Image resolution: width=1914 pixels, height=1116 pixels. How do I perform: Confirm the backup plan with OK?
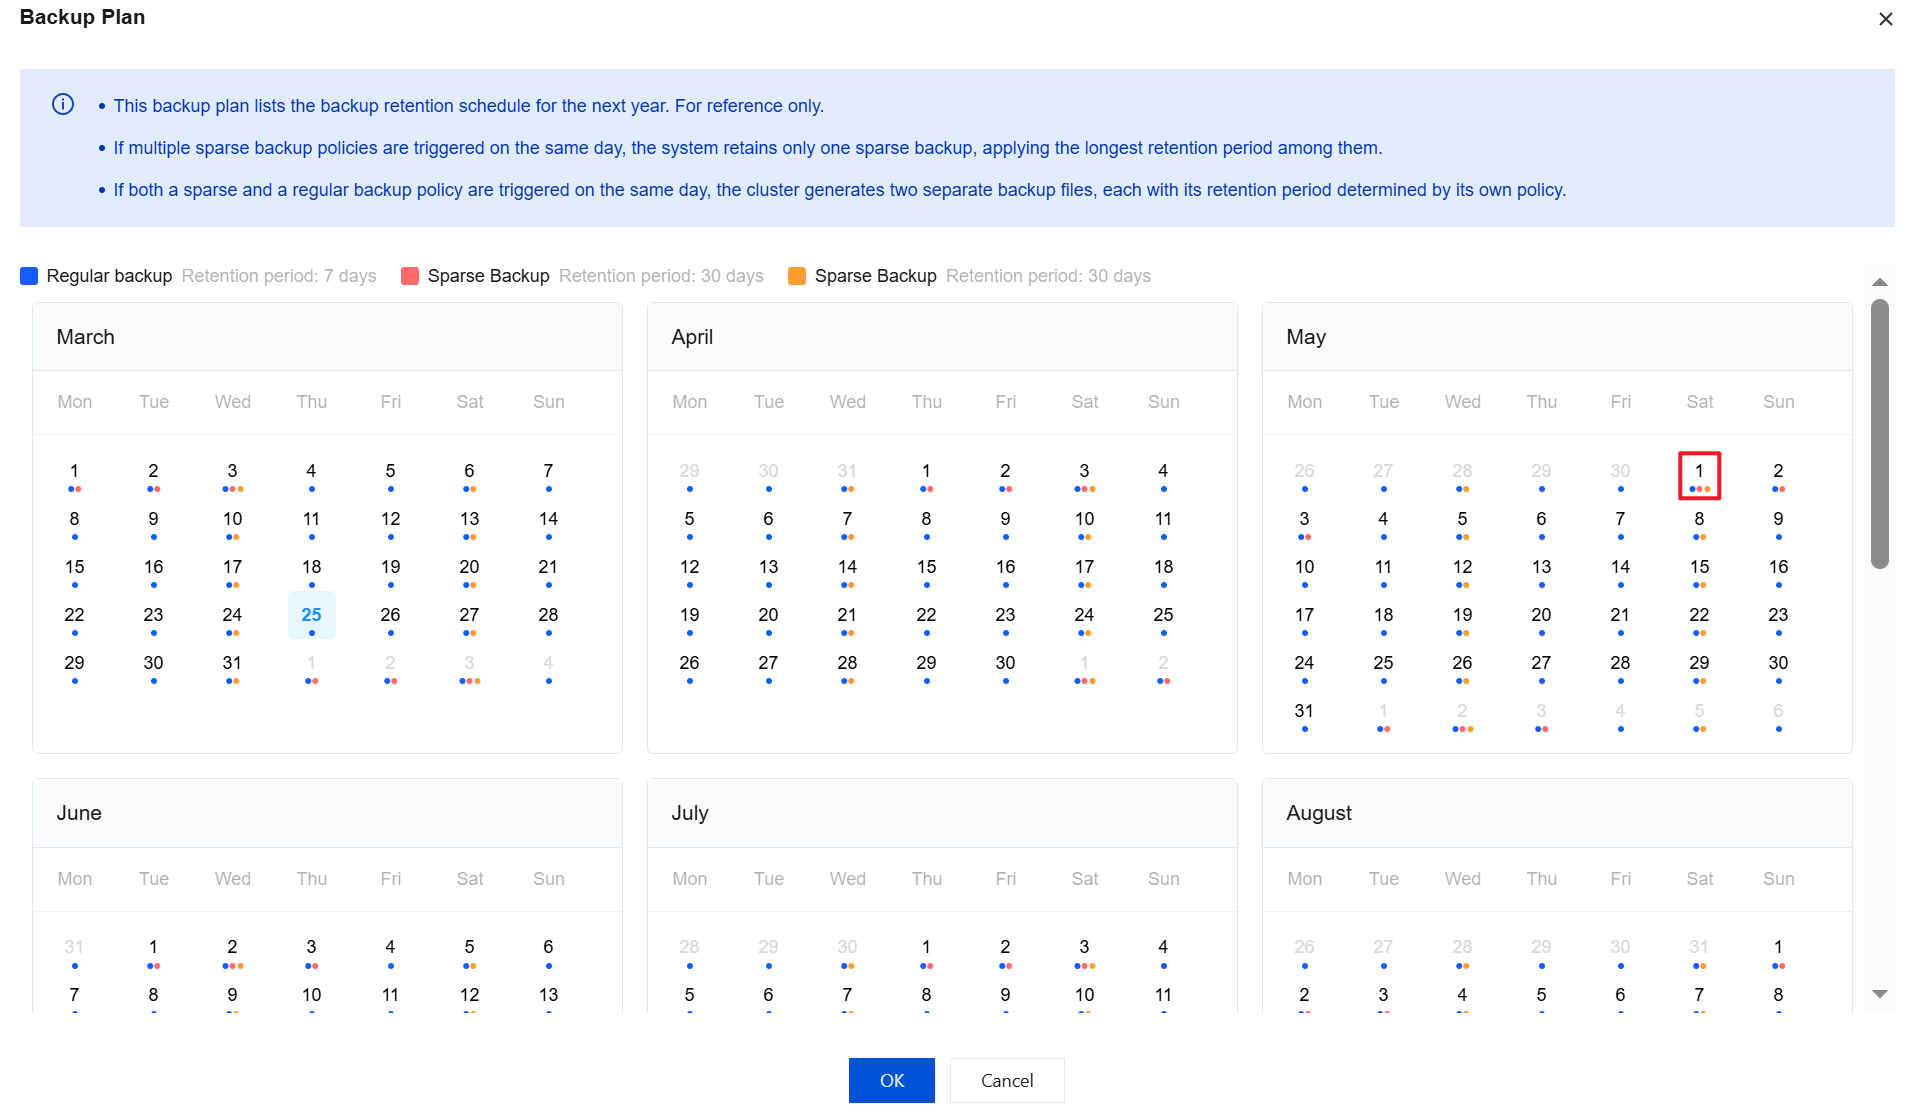(892, 1080)
